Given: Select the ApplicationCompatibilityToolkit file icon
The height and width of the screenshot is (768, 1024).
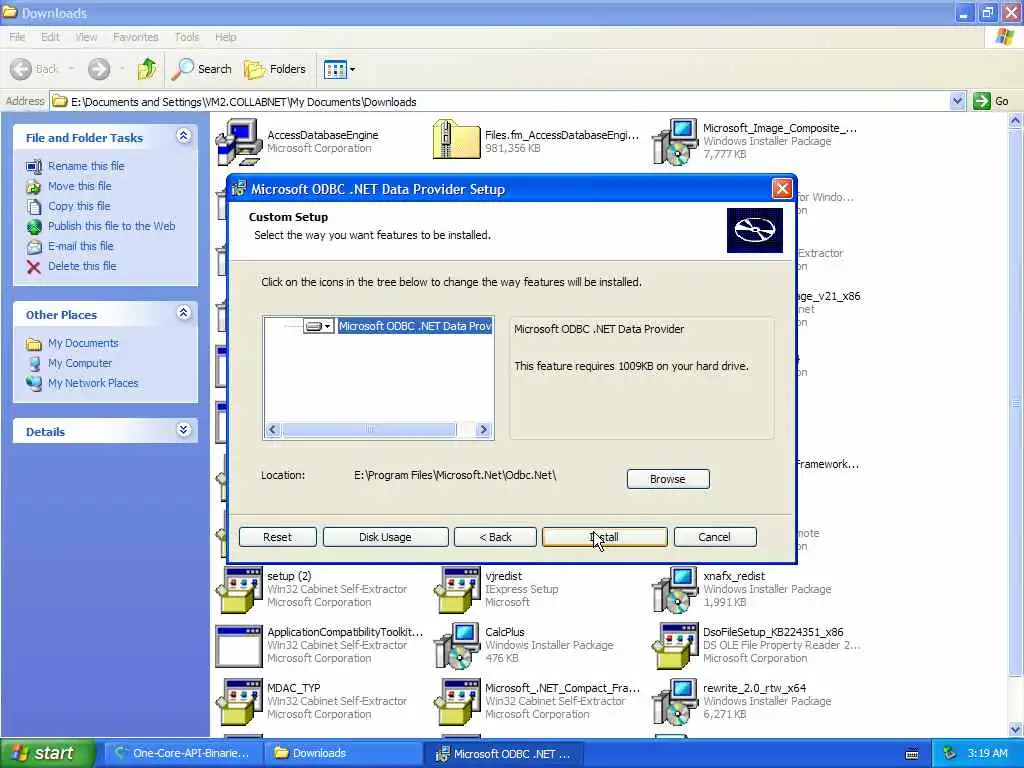Looking at the screenshot, I should click(239, 646).
